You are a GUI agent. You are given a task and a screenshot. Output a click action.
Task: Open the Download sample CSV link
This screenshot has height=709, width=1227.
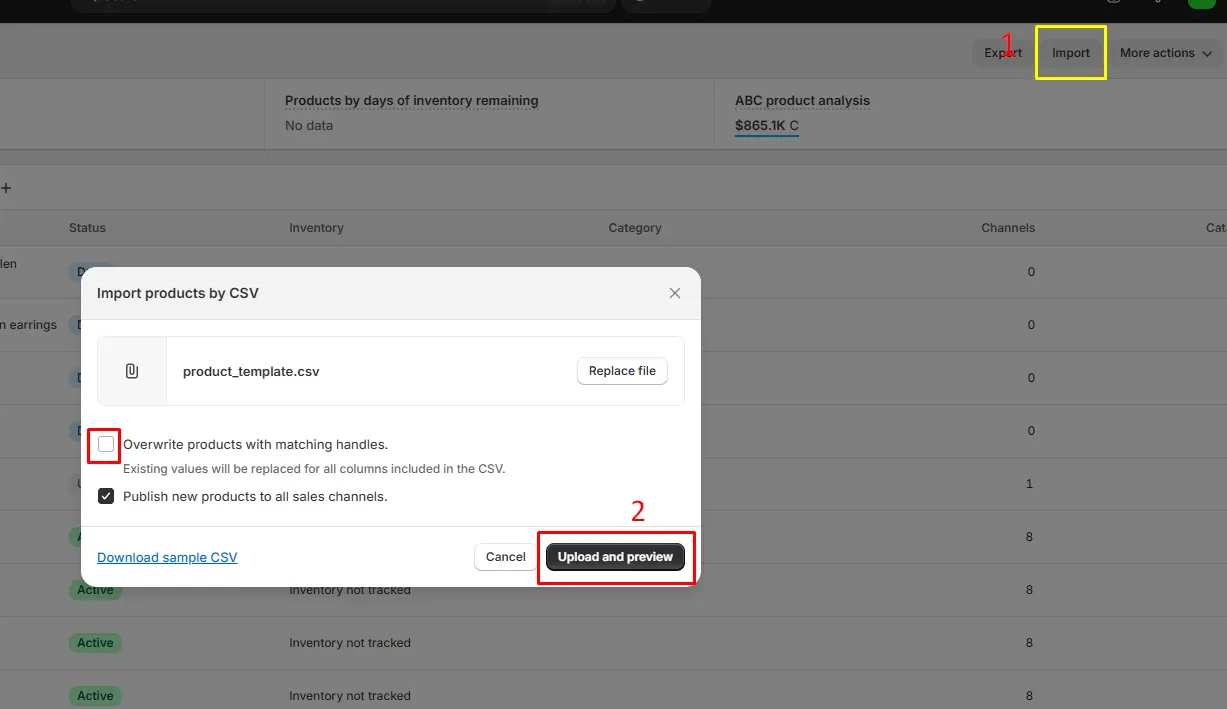coord(167,557)
